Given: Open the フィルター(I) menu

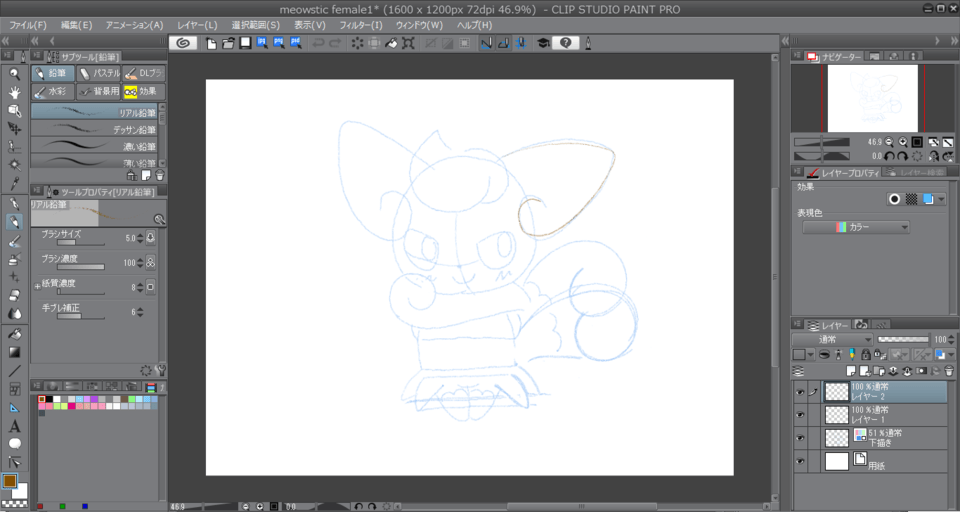Looking at the screenshot, I should pyautogui.click(x=361, y=25).
